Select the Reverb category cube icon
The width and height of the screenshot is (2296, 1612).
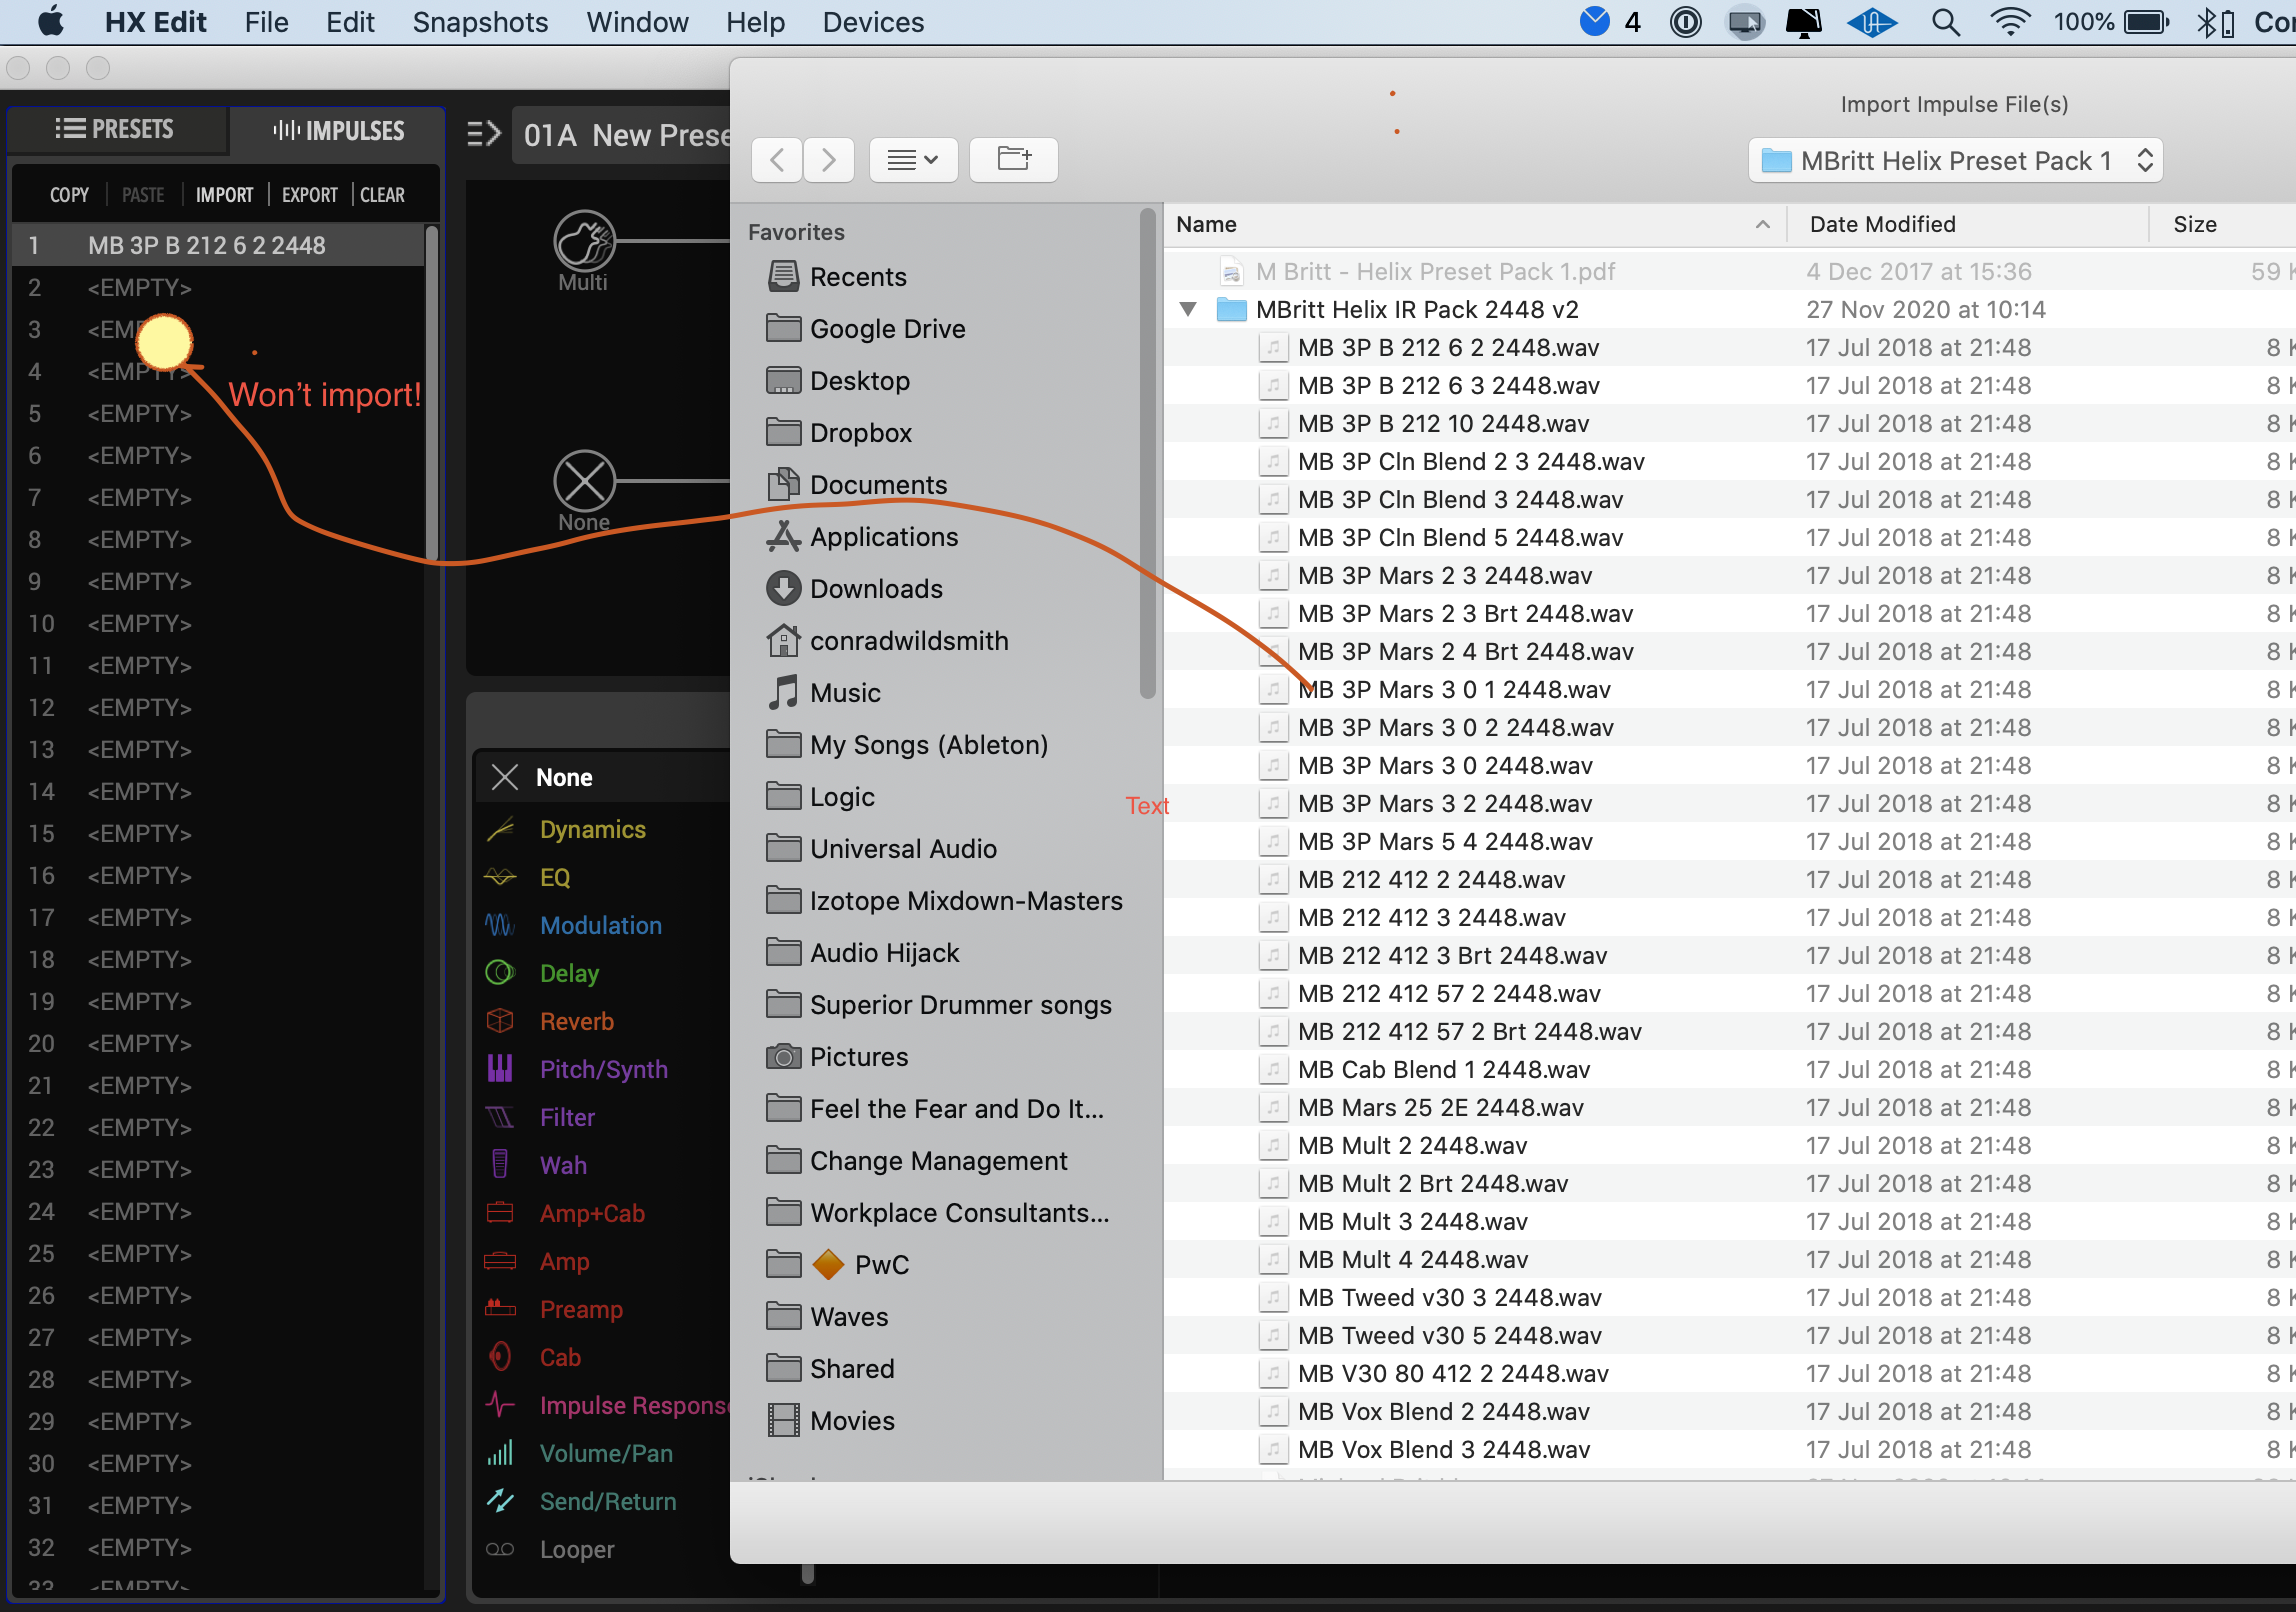click(500, 1021)
